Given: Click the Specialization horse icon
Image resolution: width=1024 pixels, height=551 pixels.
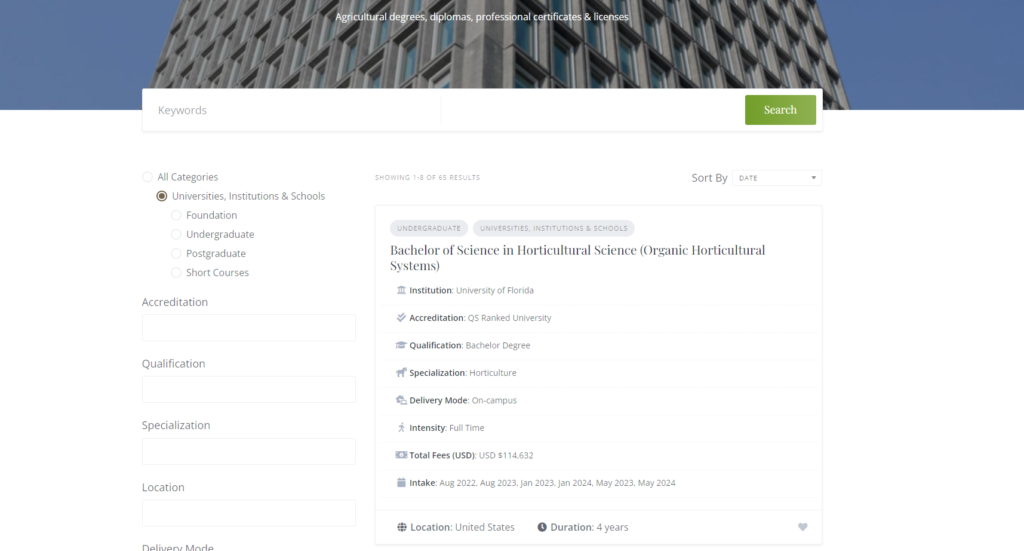Looking at the screenshot, I should pyautogui.click(x=401, y=373).
